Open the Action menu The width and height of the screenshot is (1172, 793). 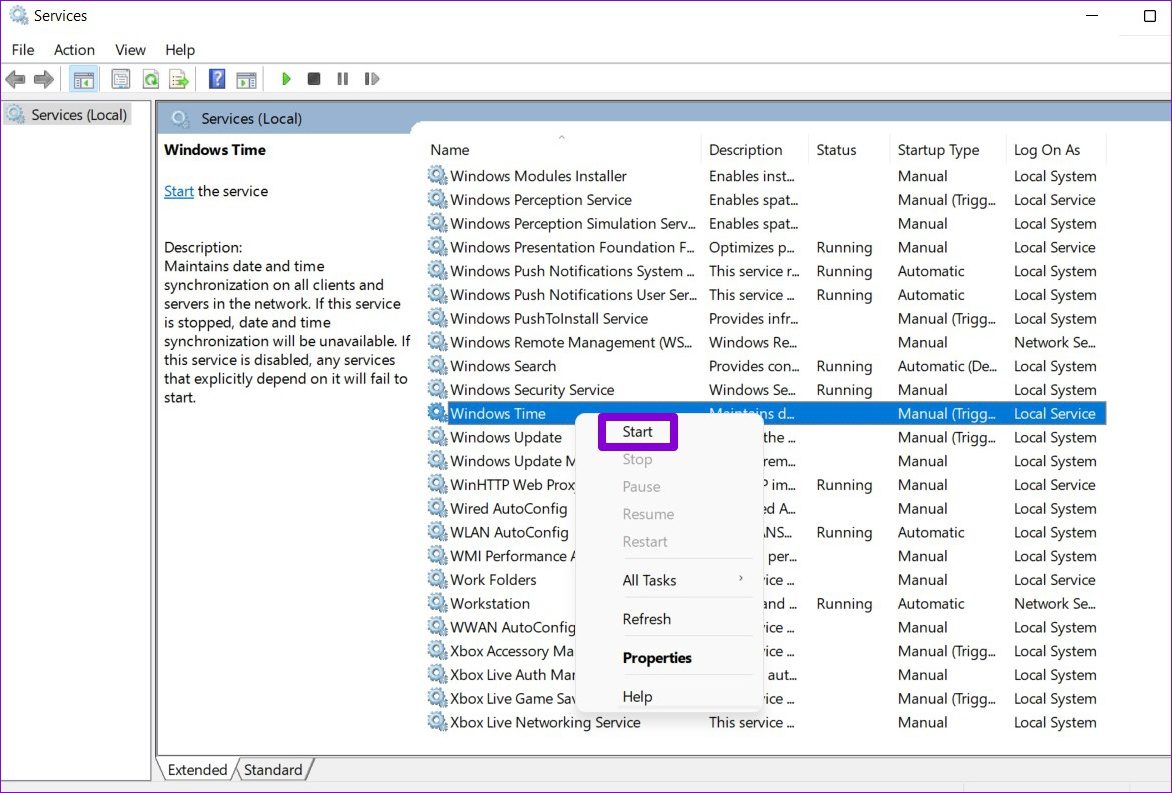point(74,49)
